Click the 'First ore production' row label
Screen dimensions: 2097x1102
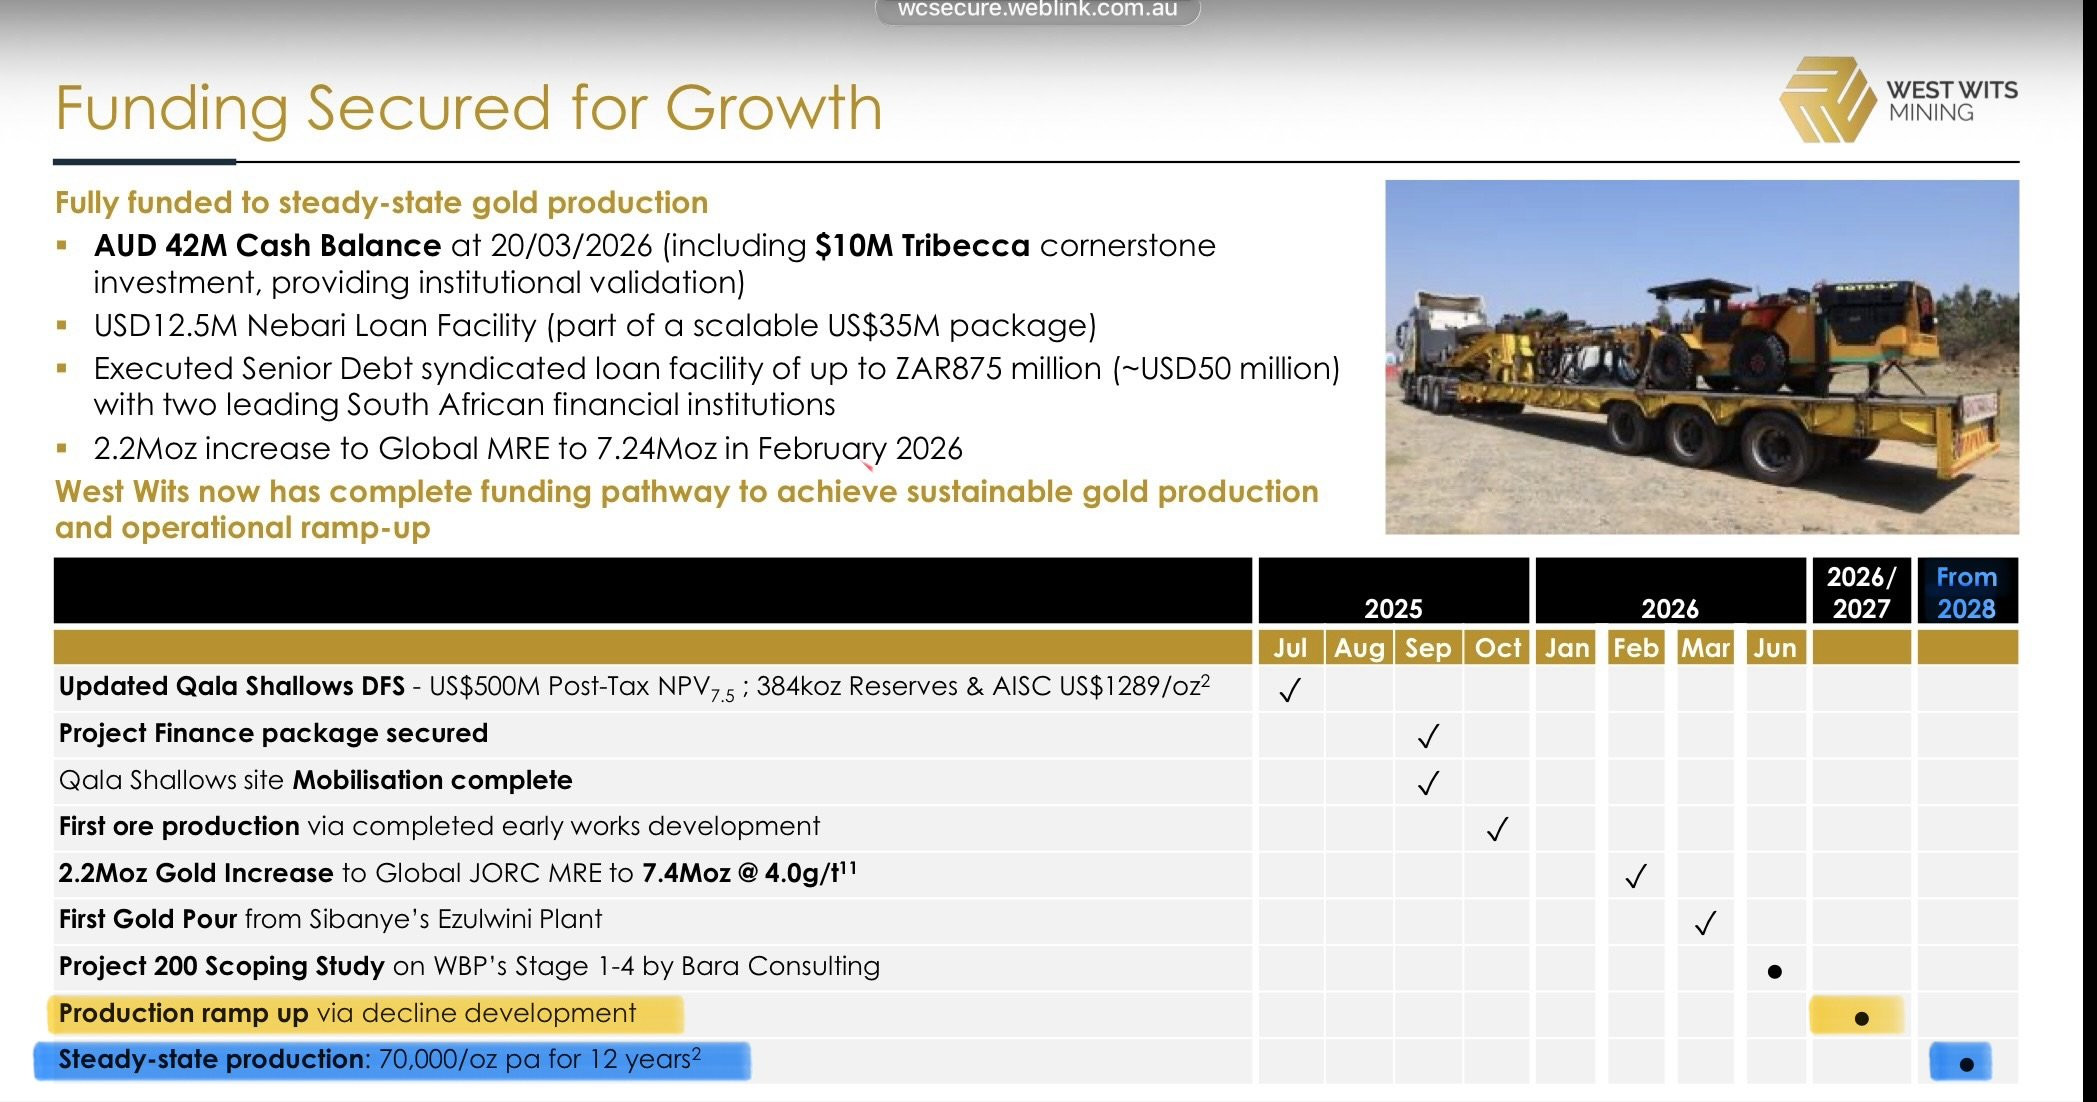click(x=439, y=827)
